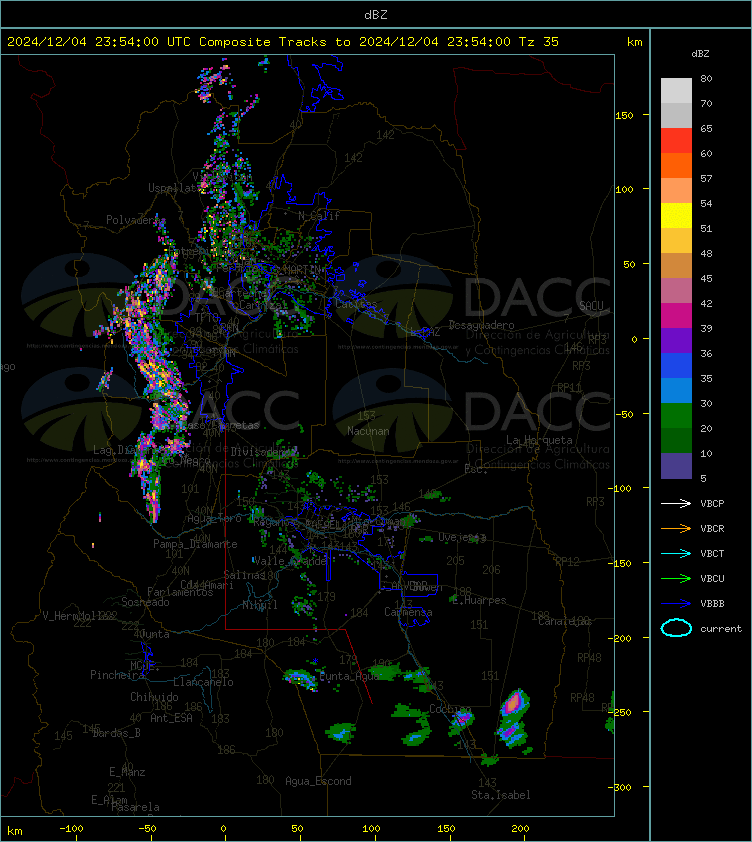Click the blue VBBB arrow icon in legend
This screenshot has width=752, height=842.
(x=676, y=604)
